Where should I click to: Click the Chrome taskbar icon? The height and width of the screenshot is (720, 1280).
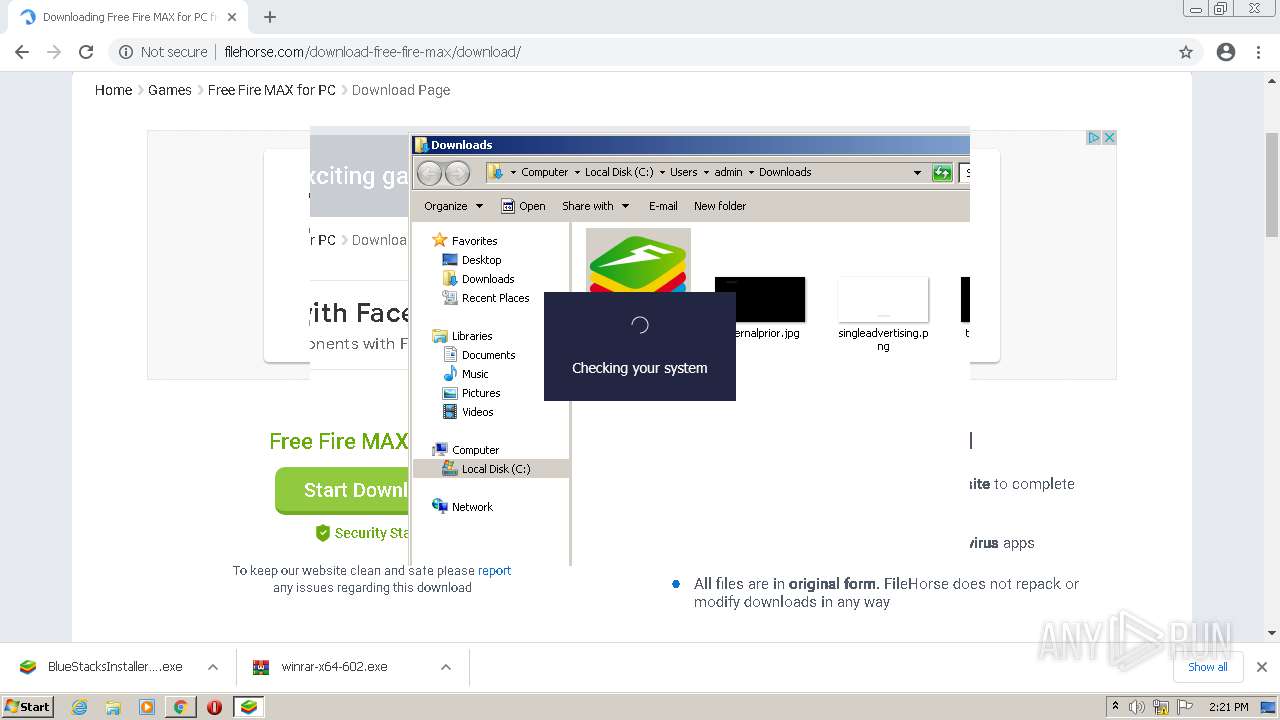tap(181, 707)
